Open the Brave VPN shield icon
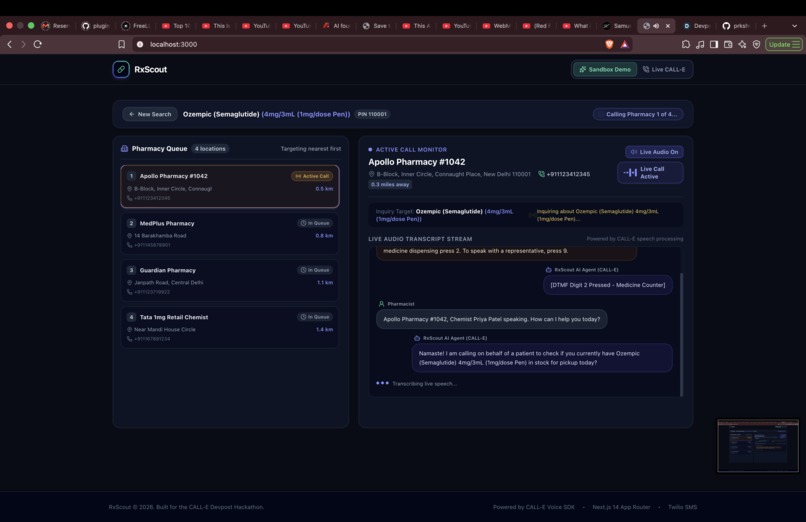Viewport: 806px width, 522px height. coord(756,44)
